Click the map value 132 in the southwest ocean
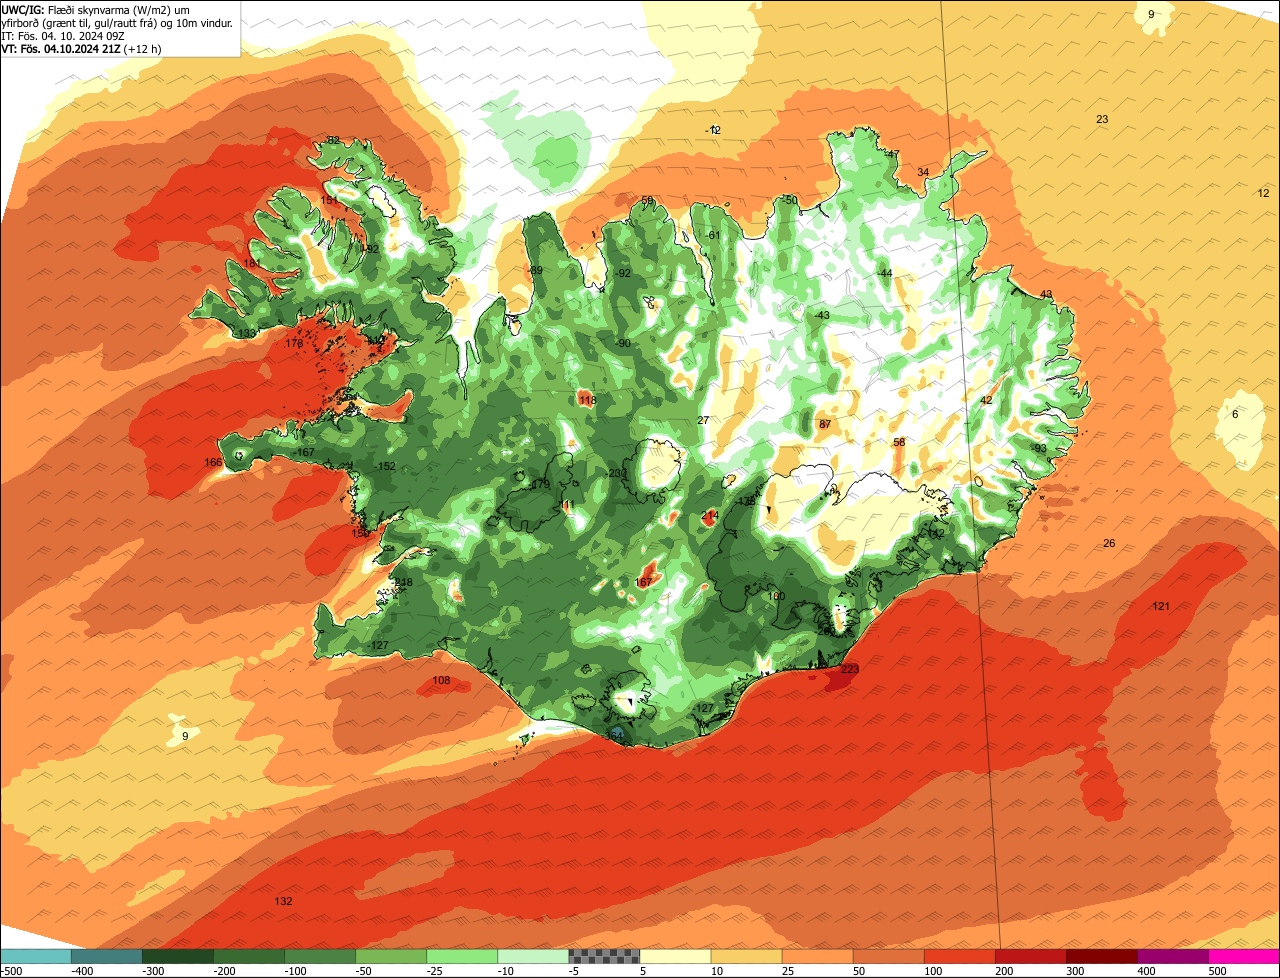 click(284, 901)
